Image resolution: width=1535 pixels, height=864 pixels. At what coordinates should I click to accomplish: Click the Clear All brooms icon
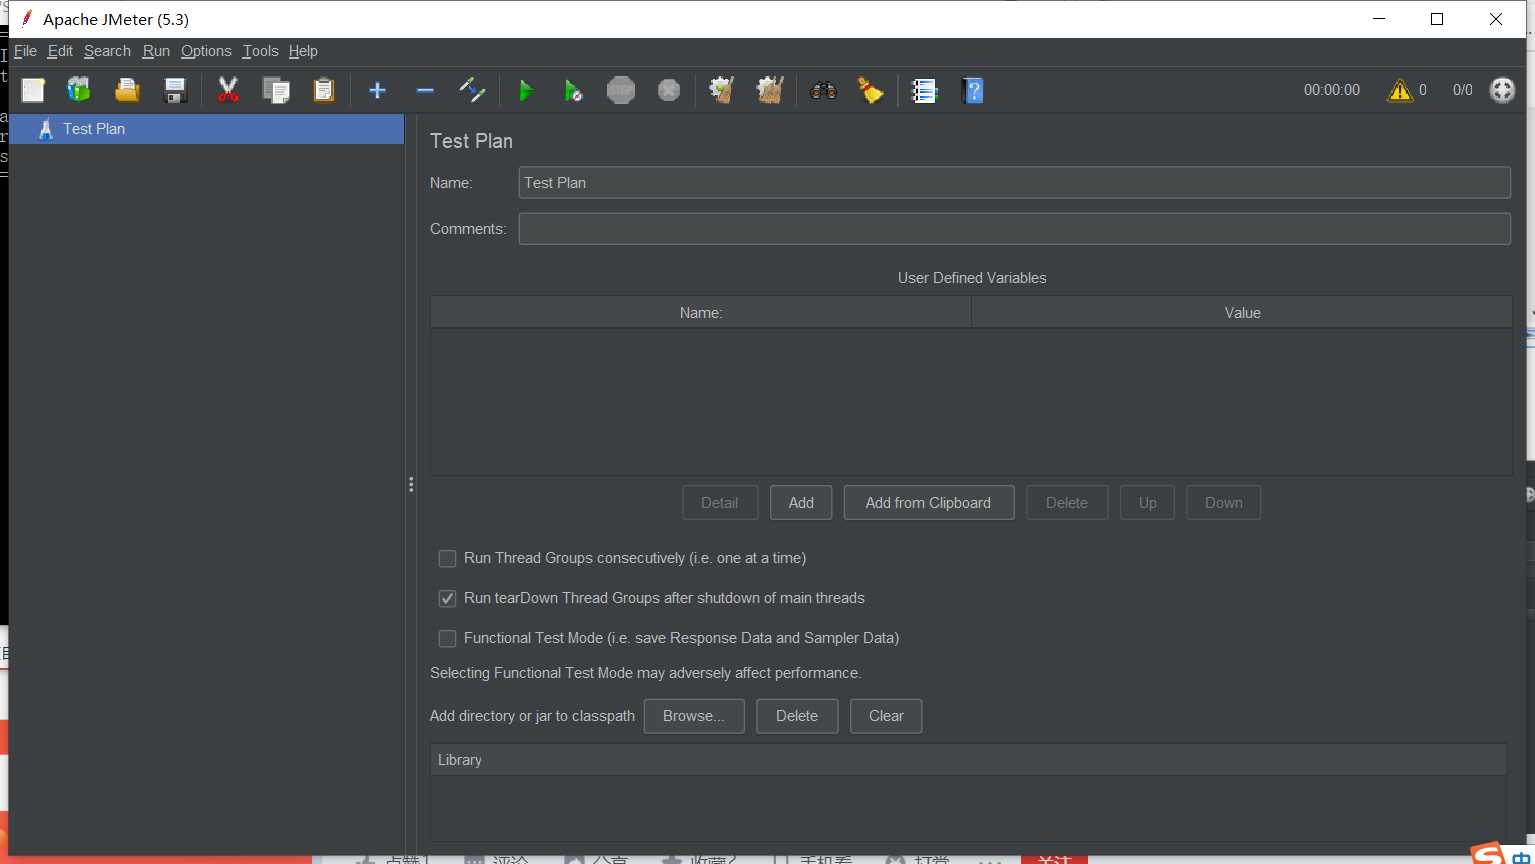769,90
